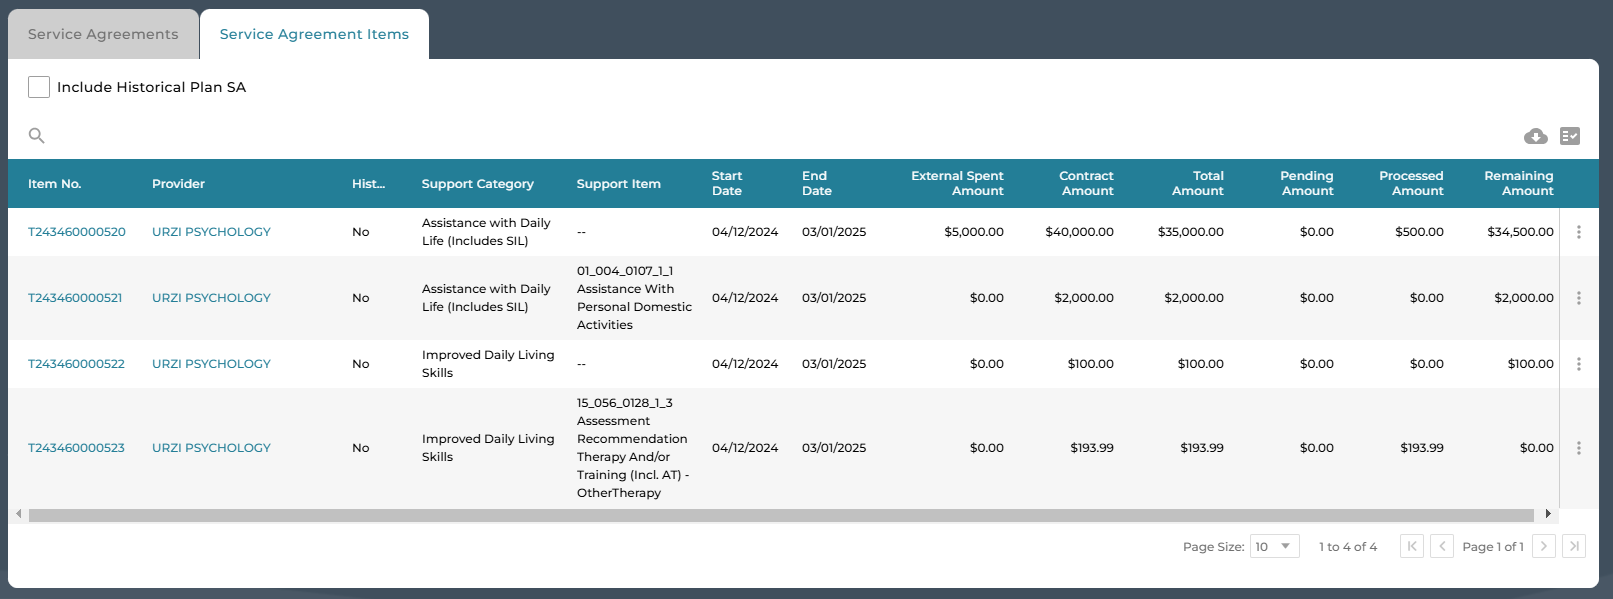Click the 01_004_0107_1_1 support item cell
1613x599 pixels.
point(635,298)
